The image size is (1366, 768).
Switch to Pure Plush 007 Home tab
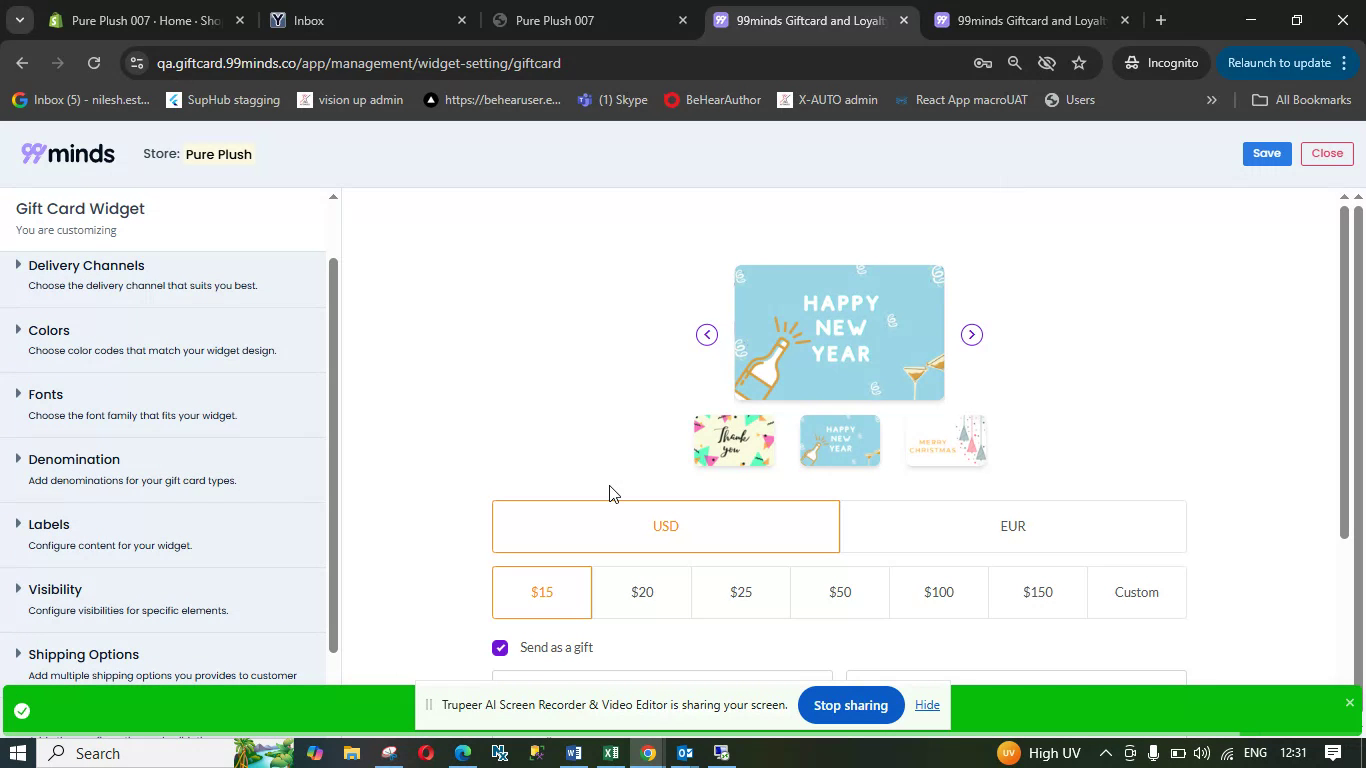click(145, 20)
